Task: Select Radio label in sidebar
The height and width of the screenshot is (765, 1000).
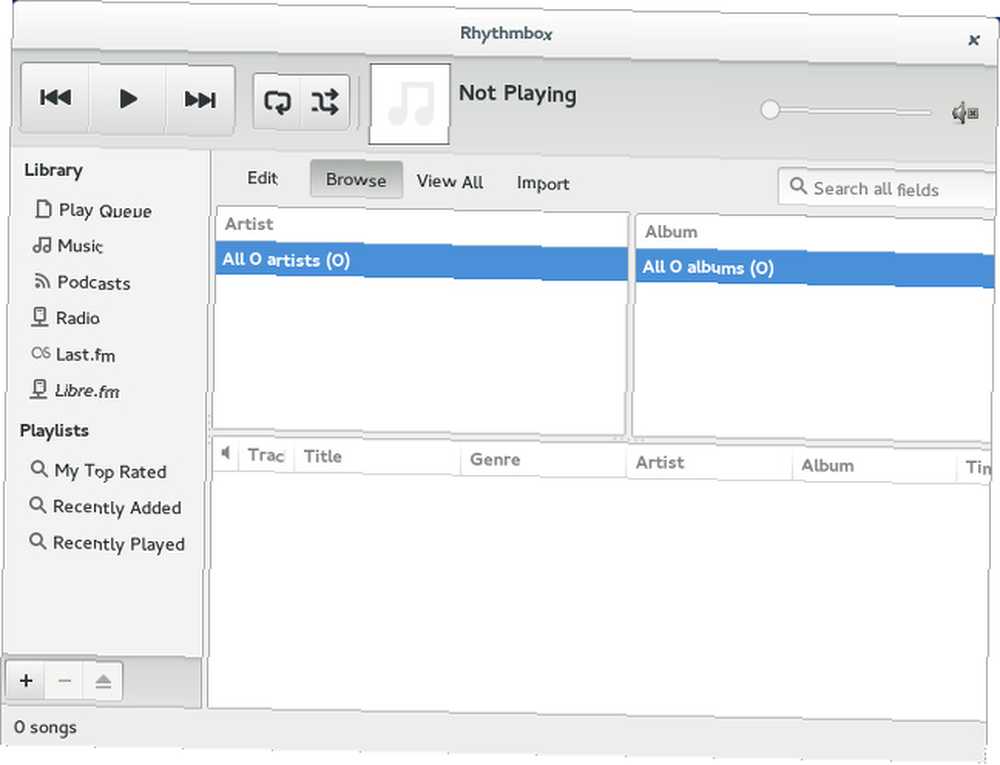Action: (x=78, y=317)
